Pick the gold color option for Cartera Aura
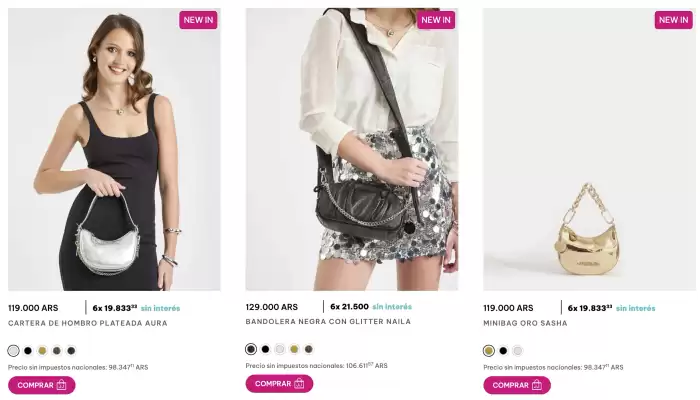700x400 pixels. click(42, 351)
